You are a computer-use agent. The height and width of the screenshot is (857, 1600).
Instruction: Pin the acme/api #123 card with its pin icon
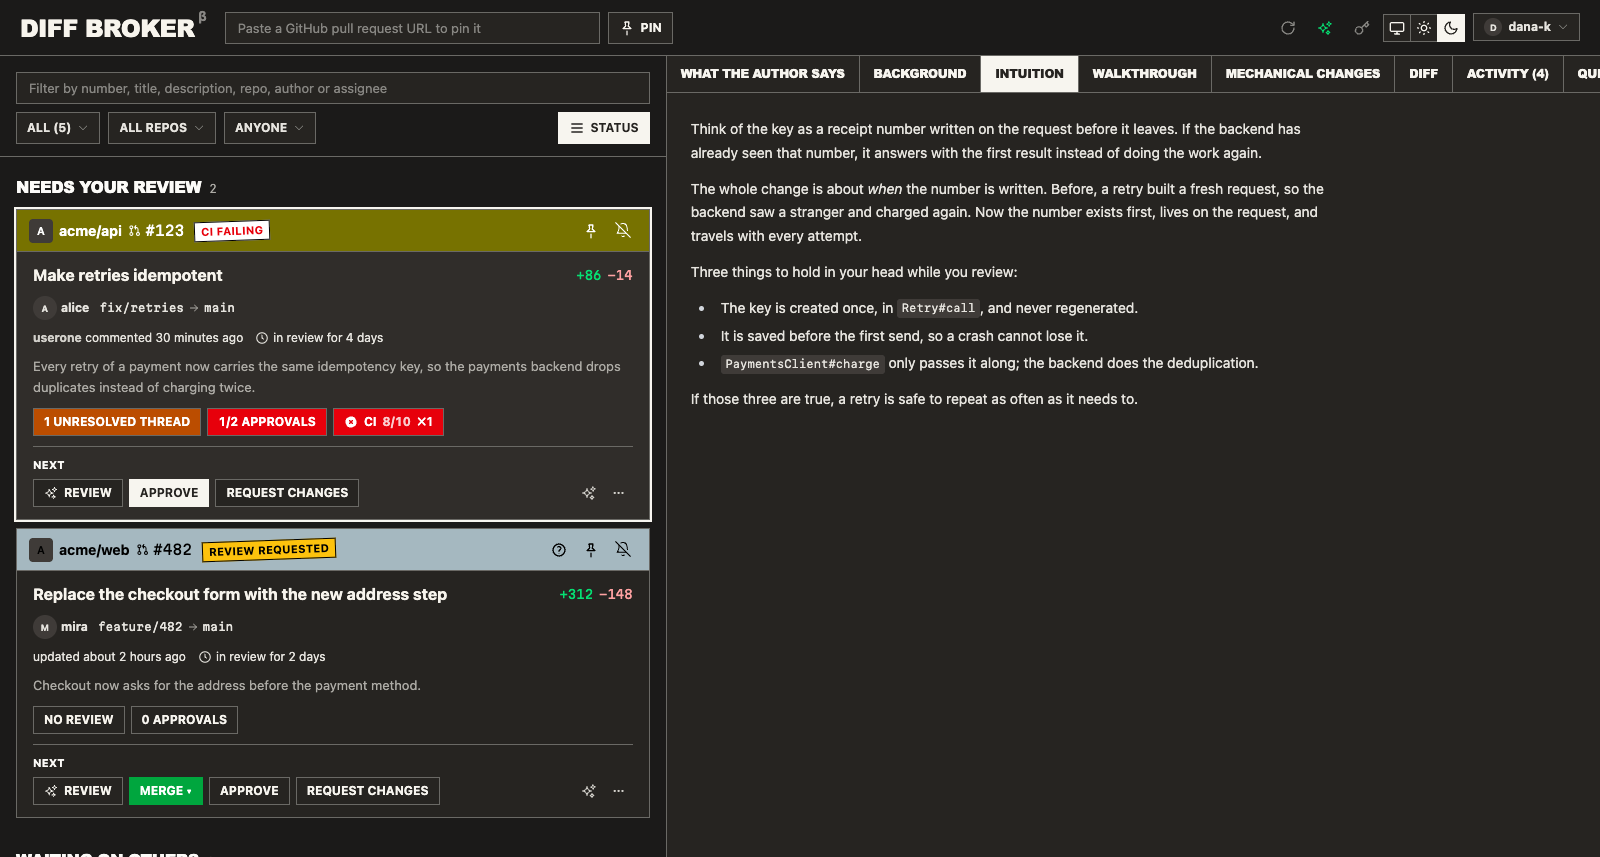tap(591, 231)
